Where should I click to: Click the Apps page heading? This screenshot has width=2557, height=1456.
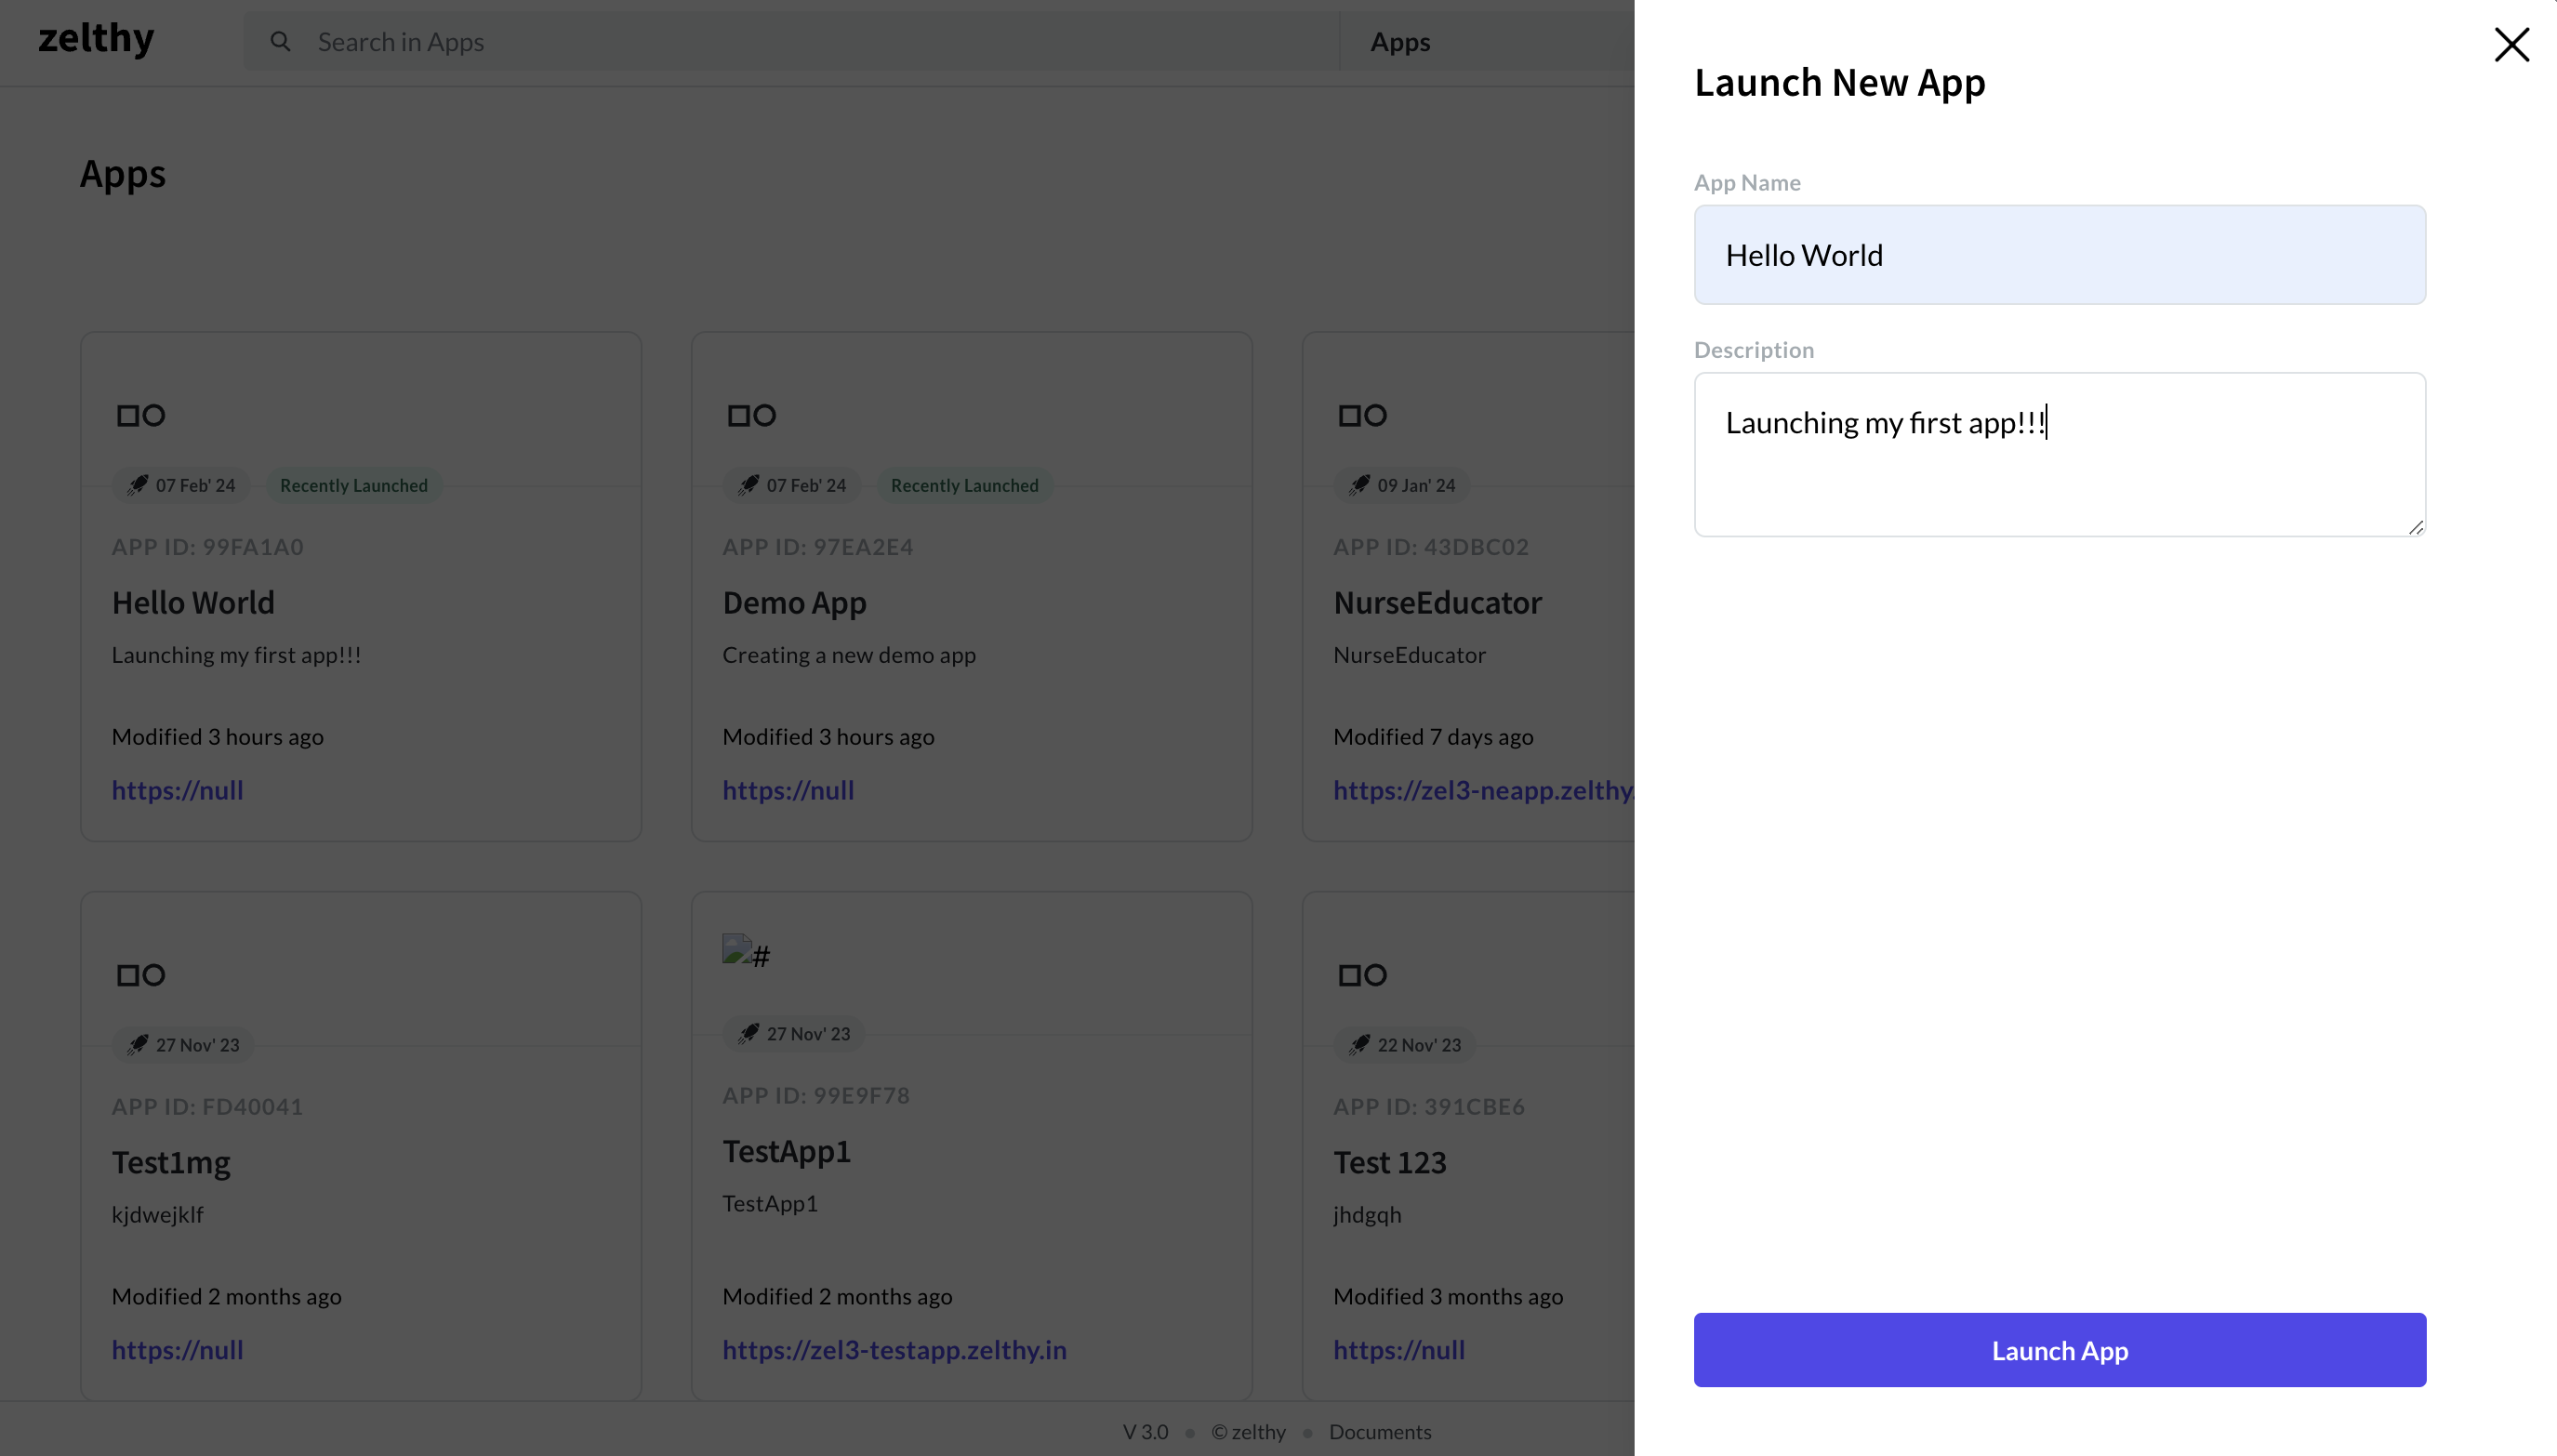(x=123, y=174)
